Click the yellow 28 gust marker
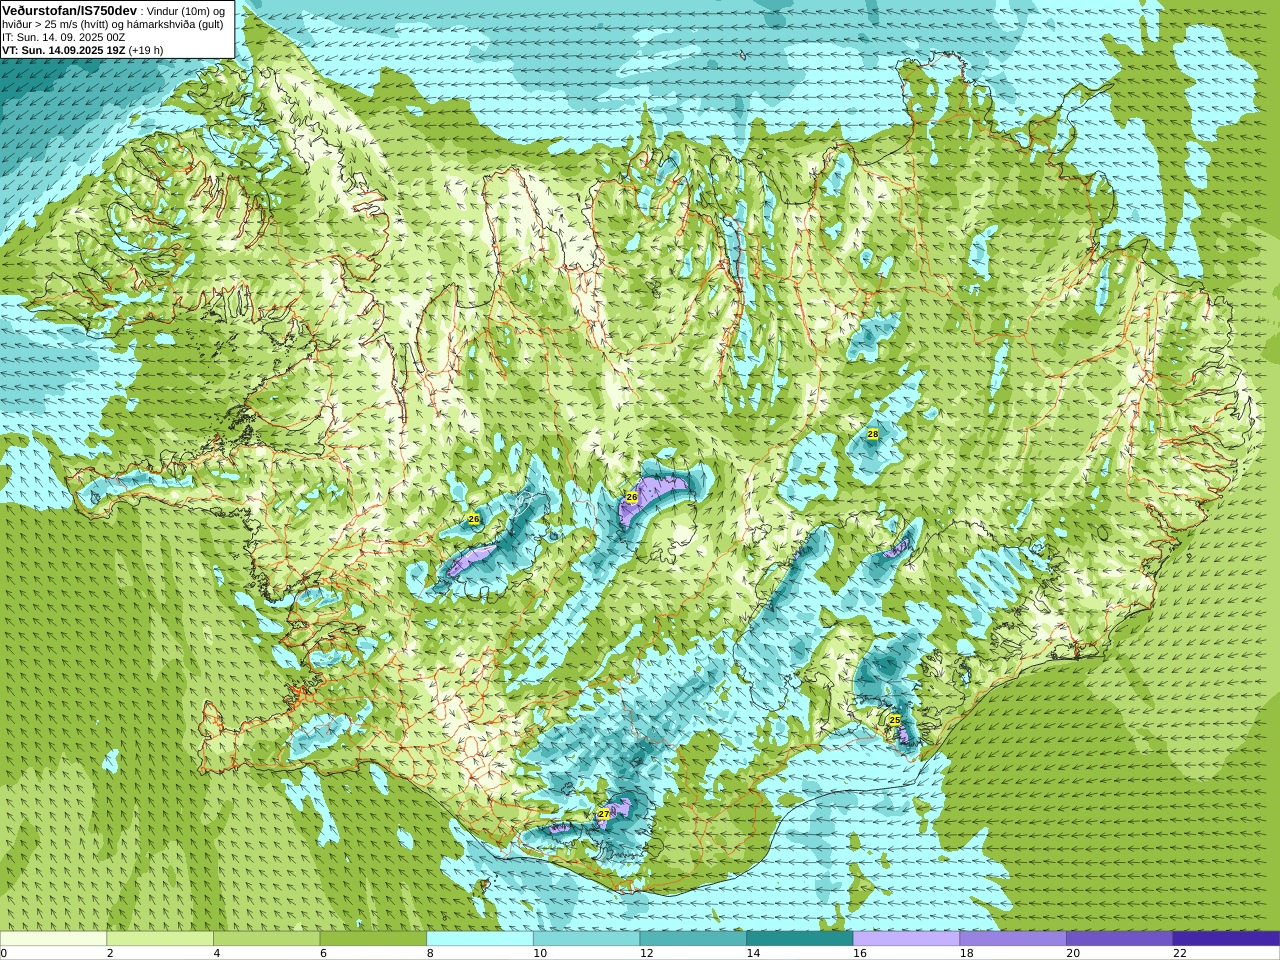Screen dimensions: 1280x960 pyautogui.click(x=873, y=434)
